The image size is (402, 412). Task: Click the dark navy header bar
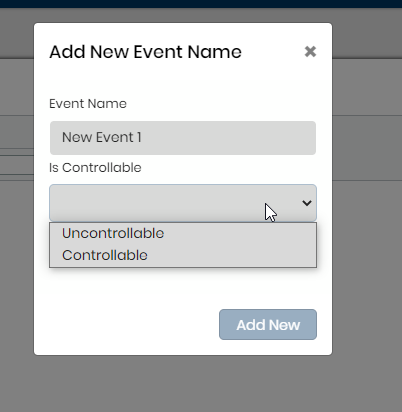pos(201,4)
